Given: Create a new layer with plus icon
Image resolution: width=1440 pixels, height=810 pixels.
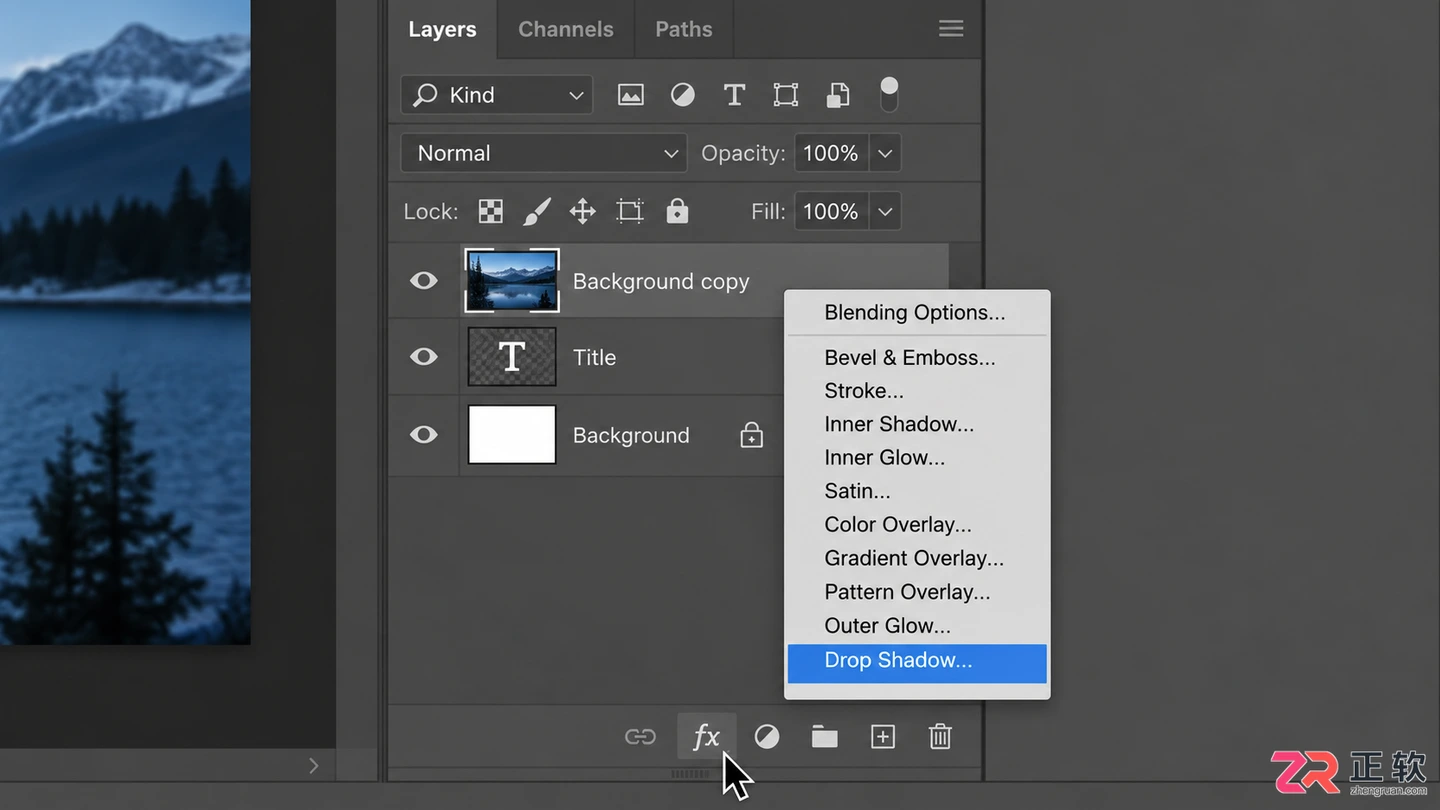Looking at the screenshot, I should click(883, 737).
